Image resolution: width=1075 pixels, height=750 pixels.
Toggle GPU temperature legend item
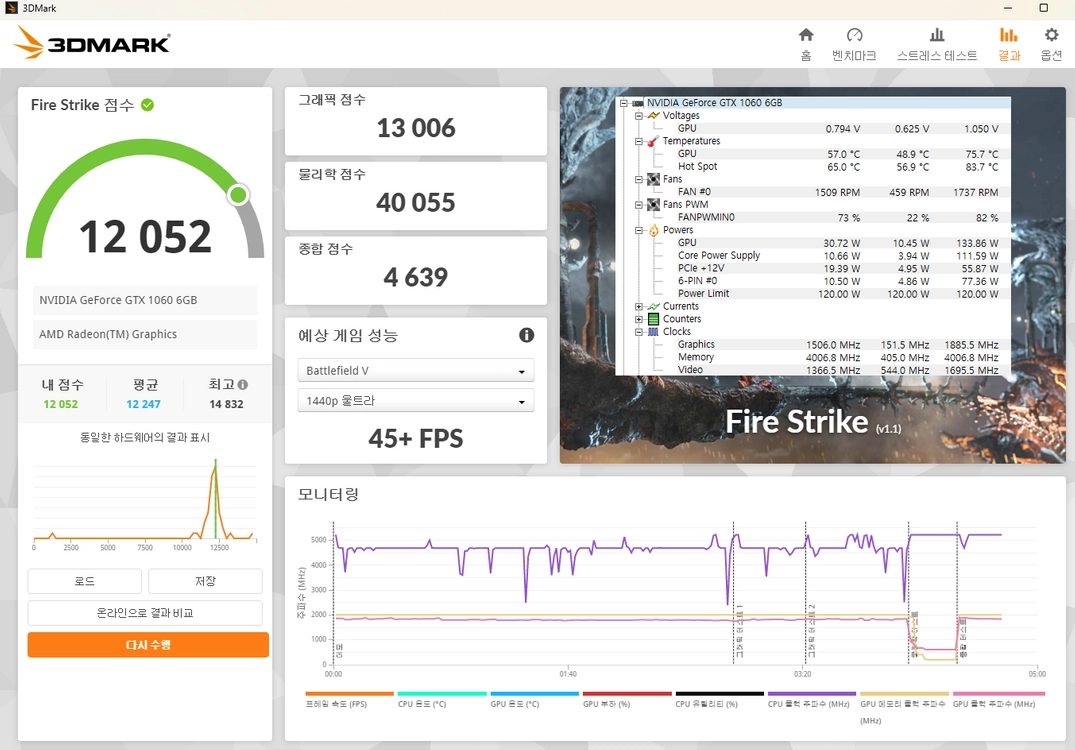pyautogui.click(x=534, y=701)
